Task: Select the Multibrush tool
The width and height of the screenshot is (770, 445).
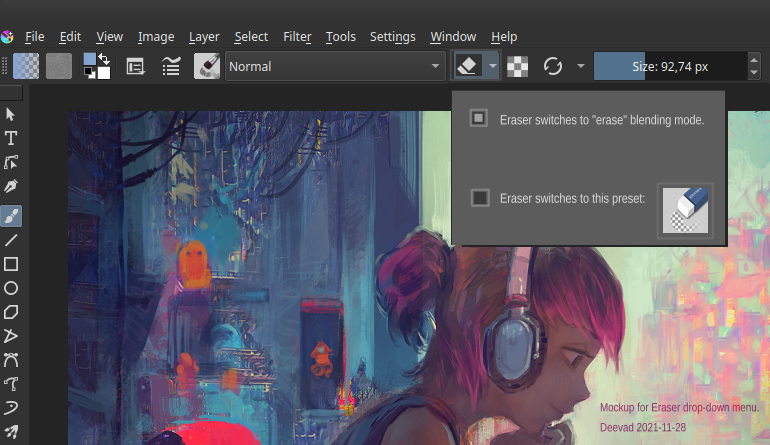Action: 11,431
